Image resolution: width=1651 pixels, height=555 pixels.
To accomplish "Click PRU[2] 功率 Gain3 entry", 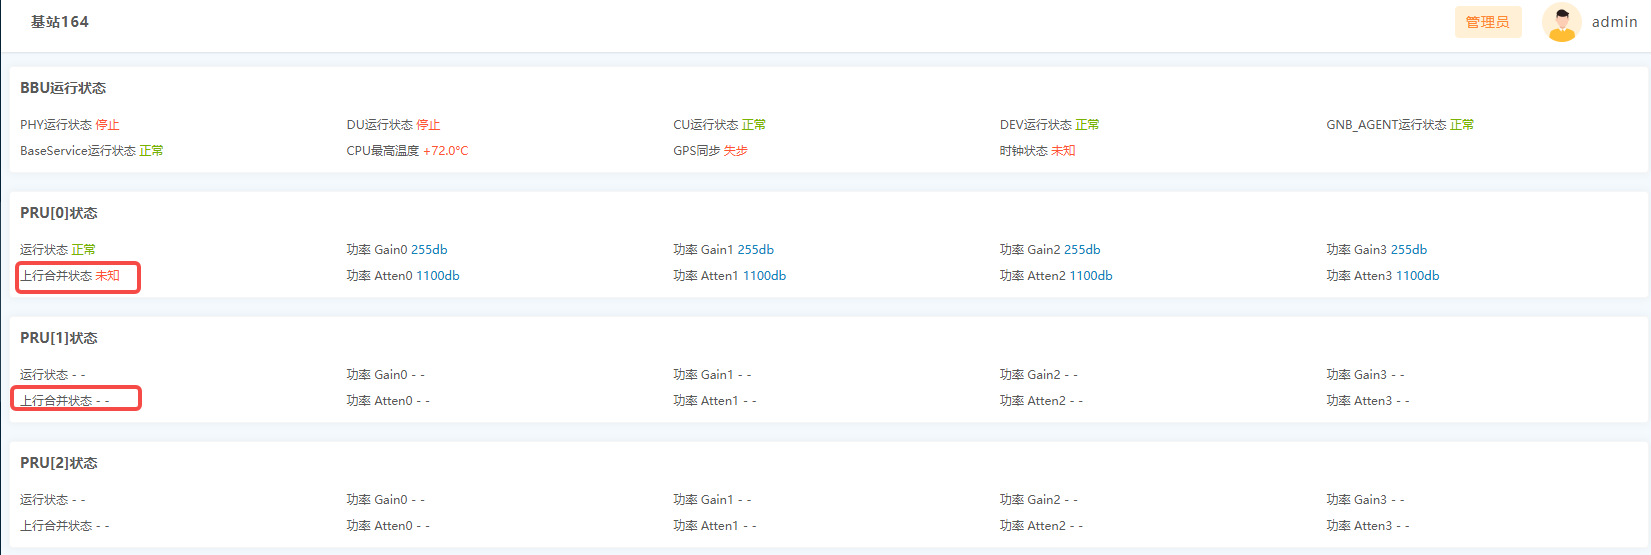I will click(x=1365, y=500).
